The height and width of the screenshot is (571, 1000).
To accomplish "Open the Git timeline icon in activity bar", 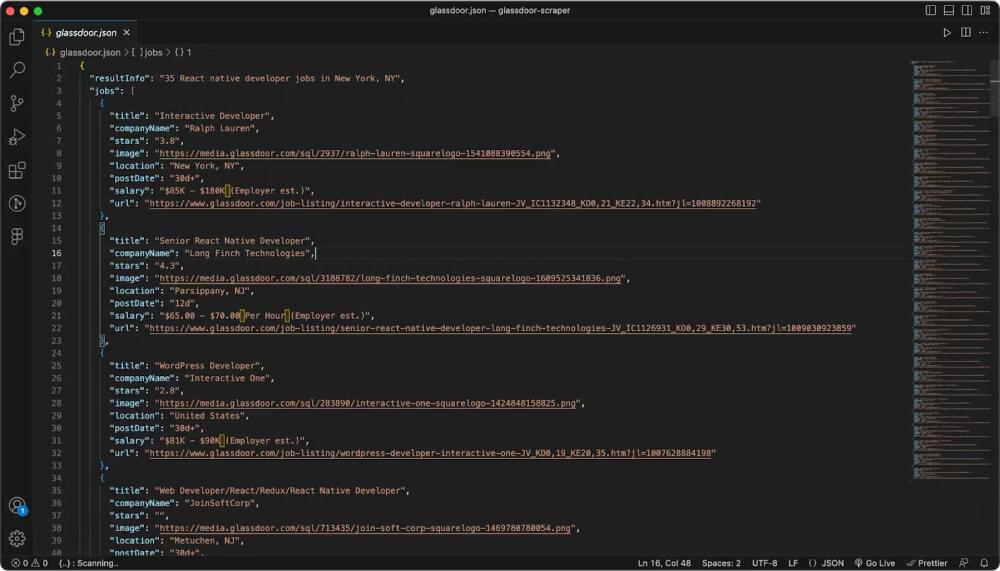I will coord(17,204).
